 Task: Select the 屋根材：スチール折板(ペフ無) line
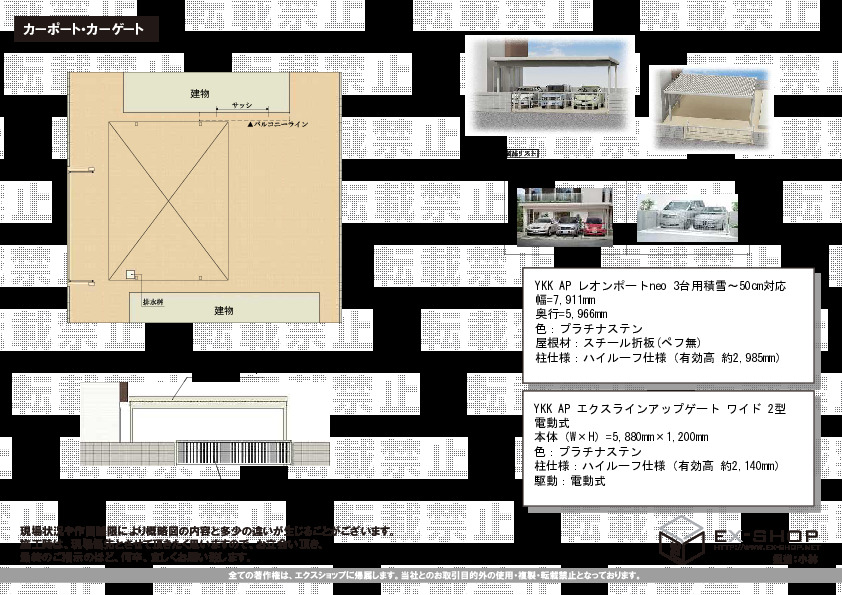[x=618, y=343]
